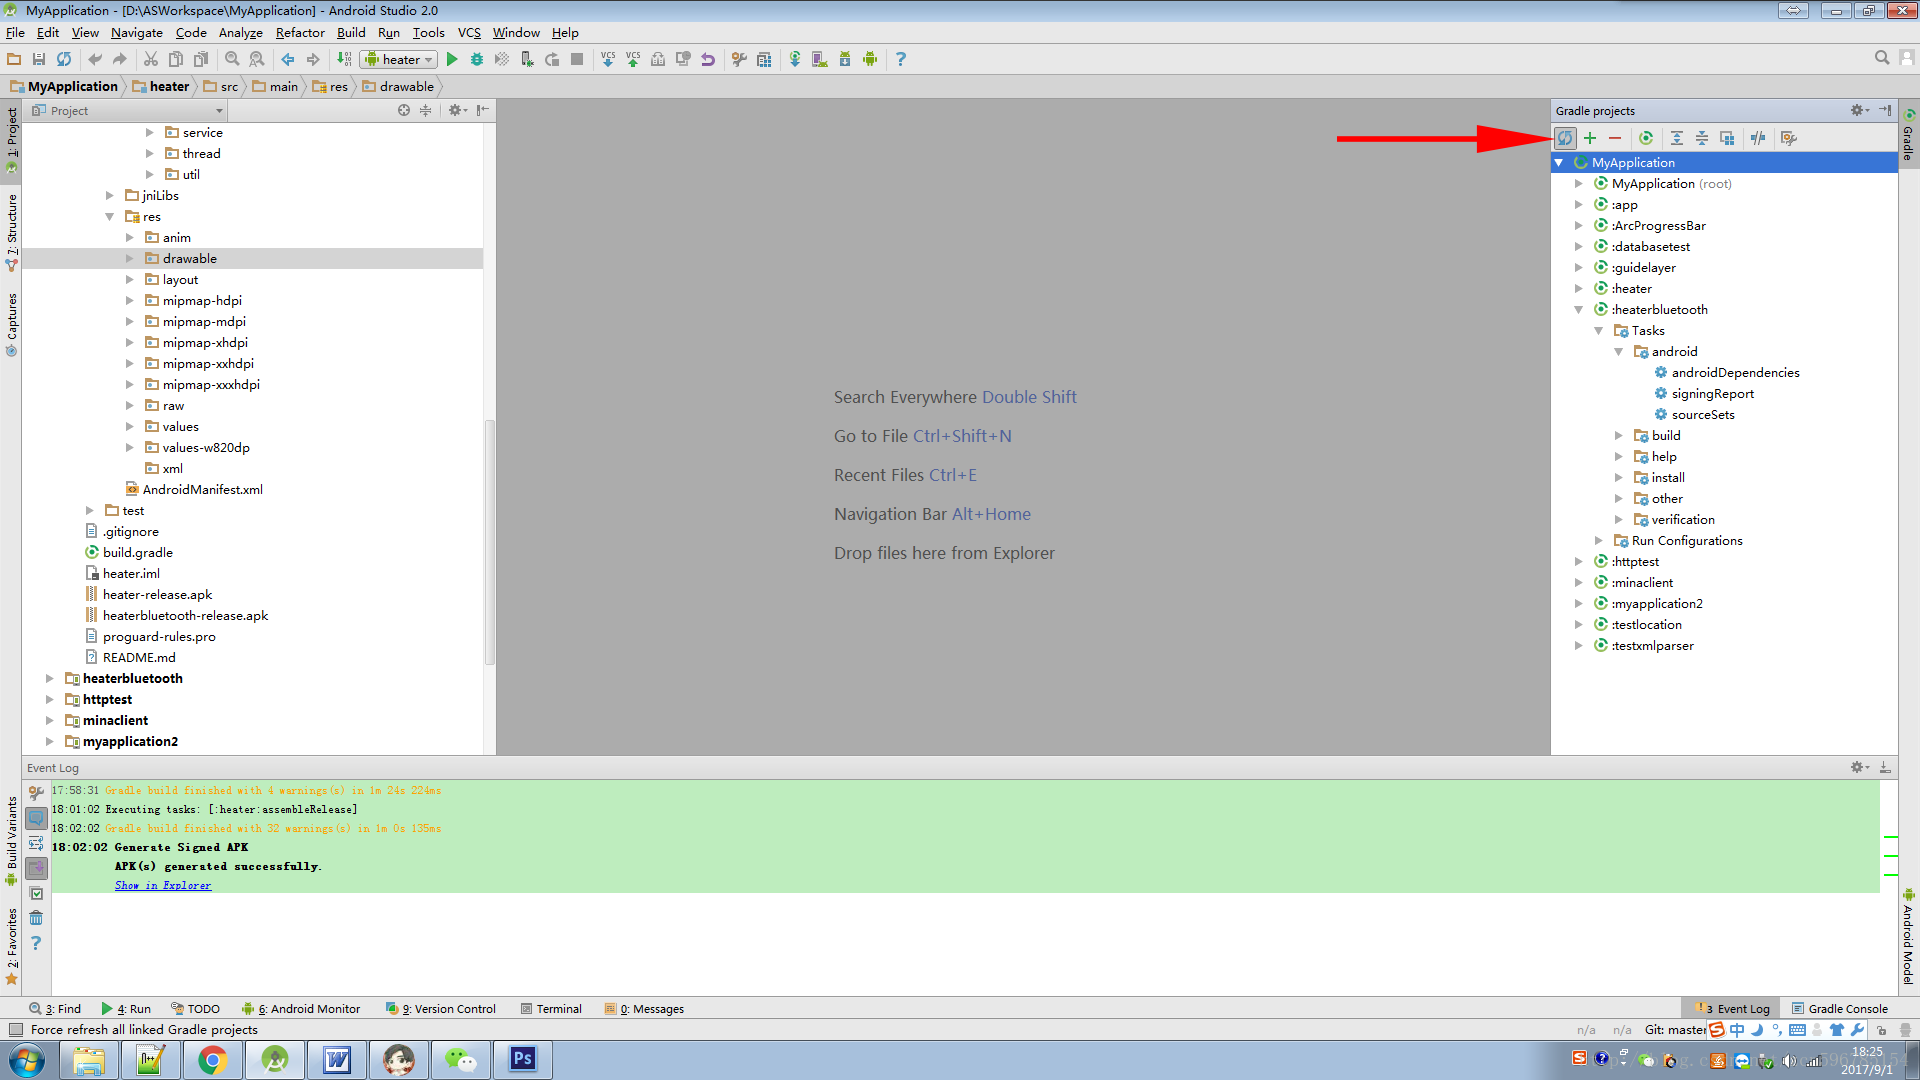
Task: Click the Debug bug icon in main toolbar
Action: (x=477, y=59)
